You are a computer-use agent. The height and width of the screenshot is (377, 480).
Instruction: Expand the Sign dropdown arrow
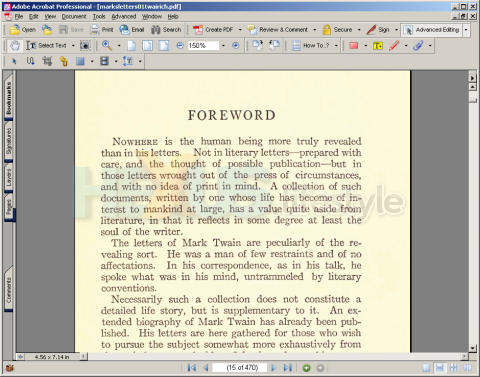click(x=396, y=30)
